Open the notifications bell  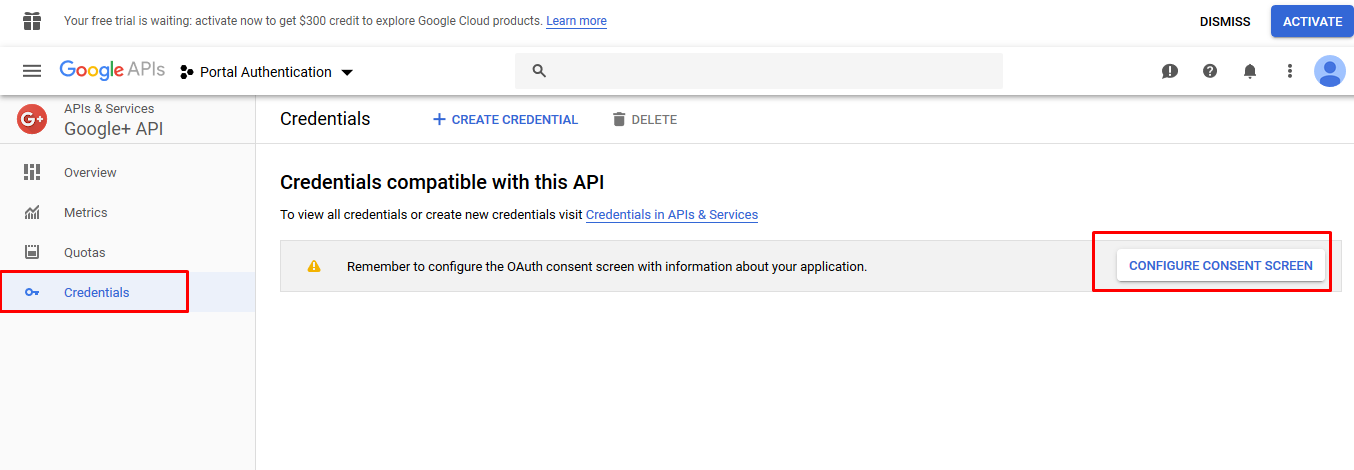(x=1250, y=71)
